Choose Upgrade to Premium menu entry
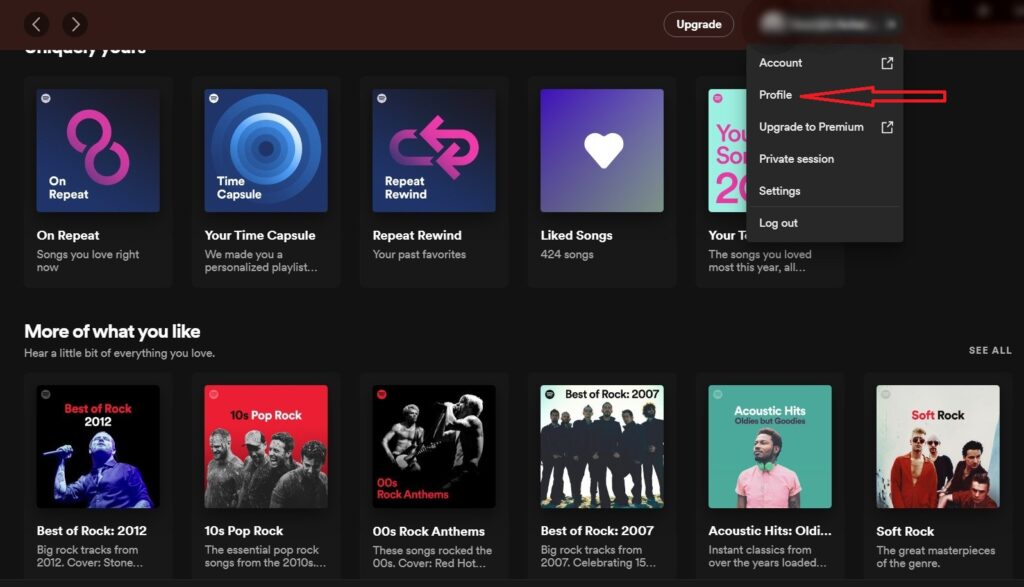The width and height of the screenshot is (1024, 587). [x=825, y=127]
